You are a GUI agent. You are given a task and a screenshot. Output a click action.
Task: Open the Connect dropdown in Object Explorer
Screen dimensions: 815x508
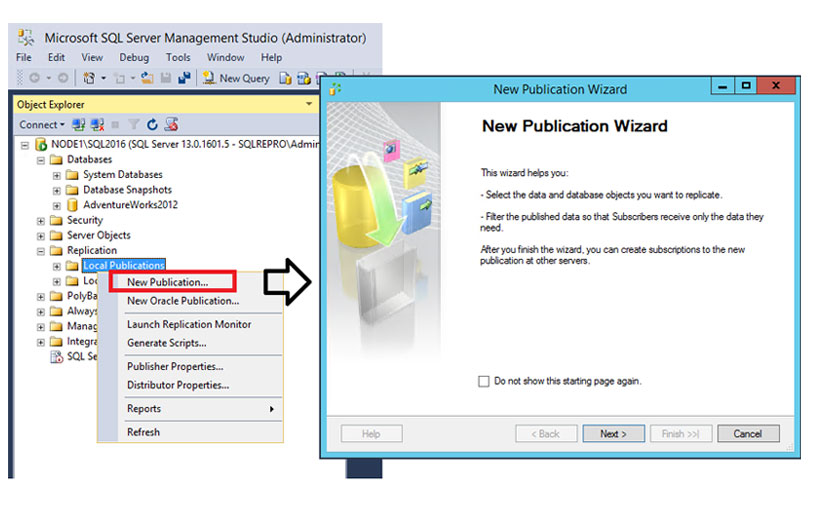tap(42, 125)
